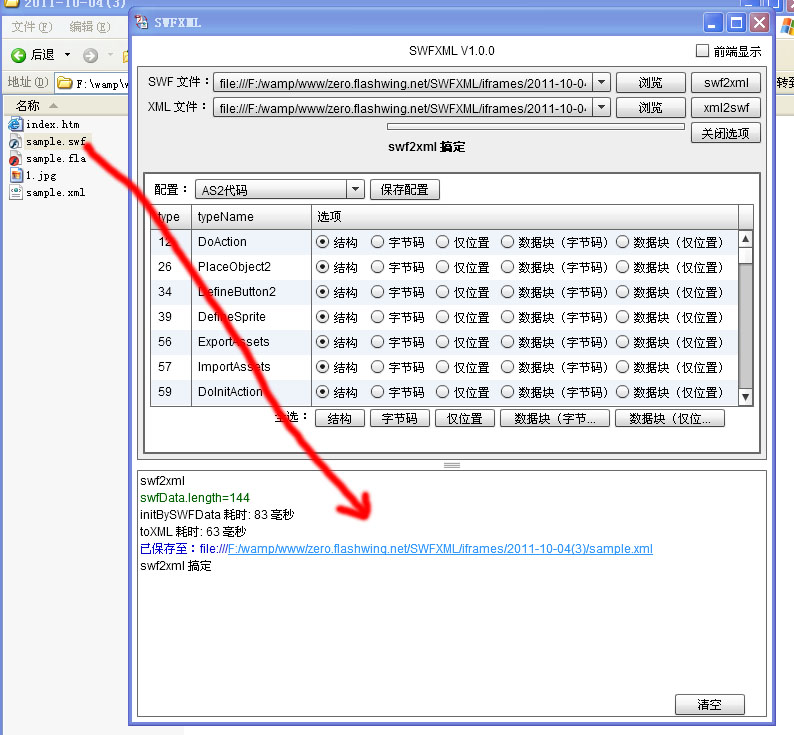Screen dimensions: 794x735
Task: Click the swfData.length=144 log line
Action: 195,497
